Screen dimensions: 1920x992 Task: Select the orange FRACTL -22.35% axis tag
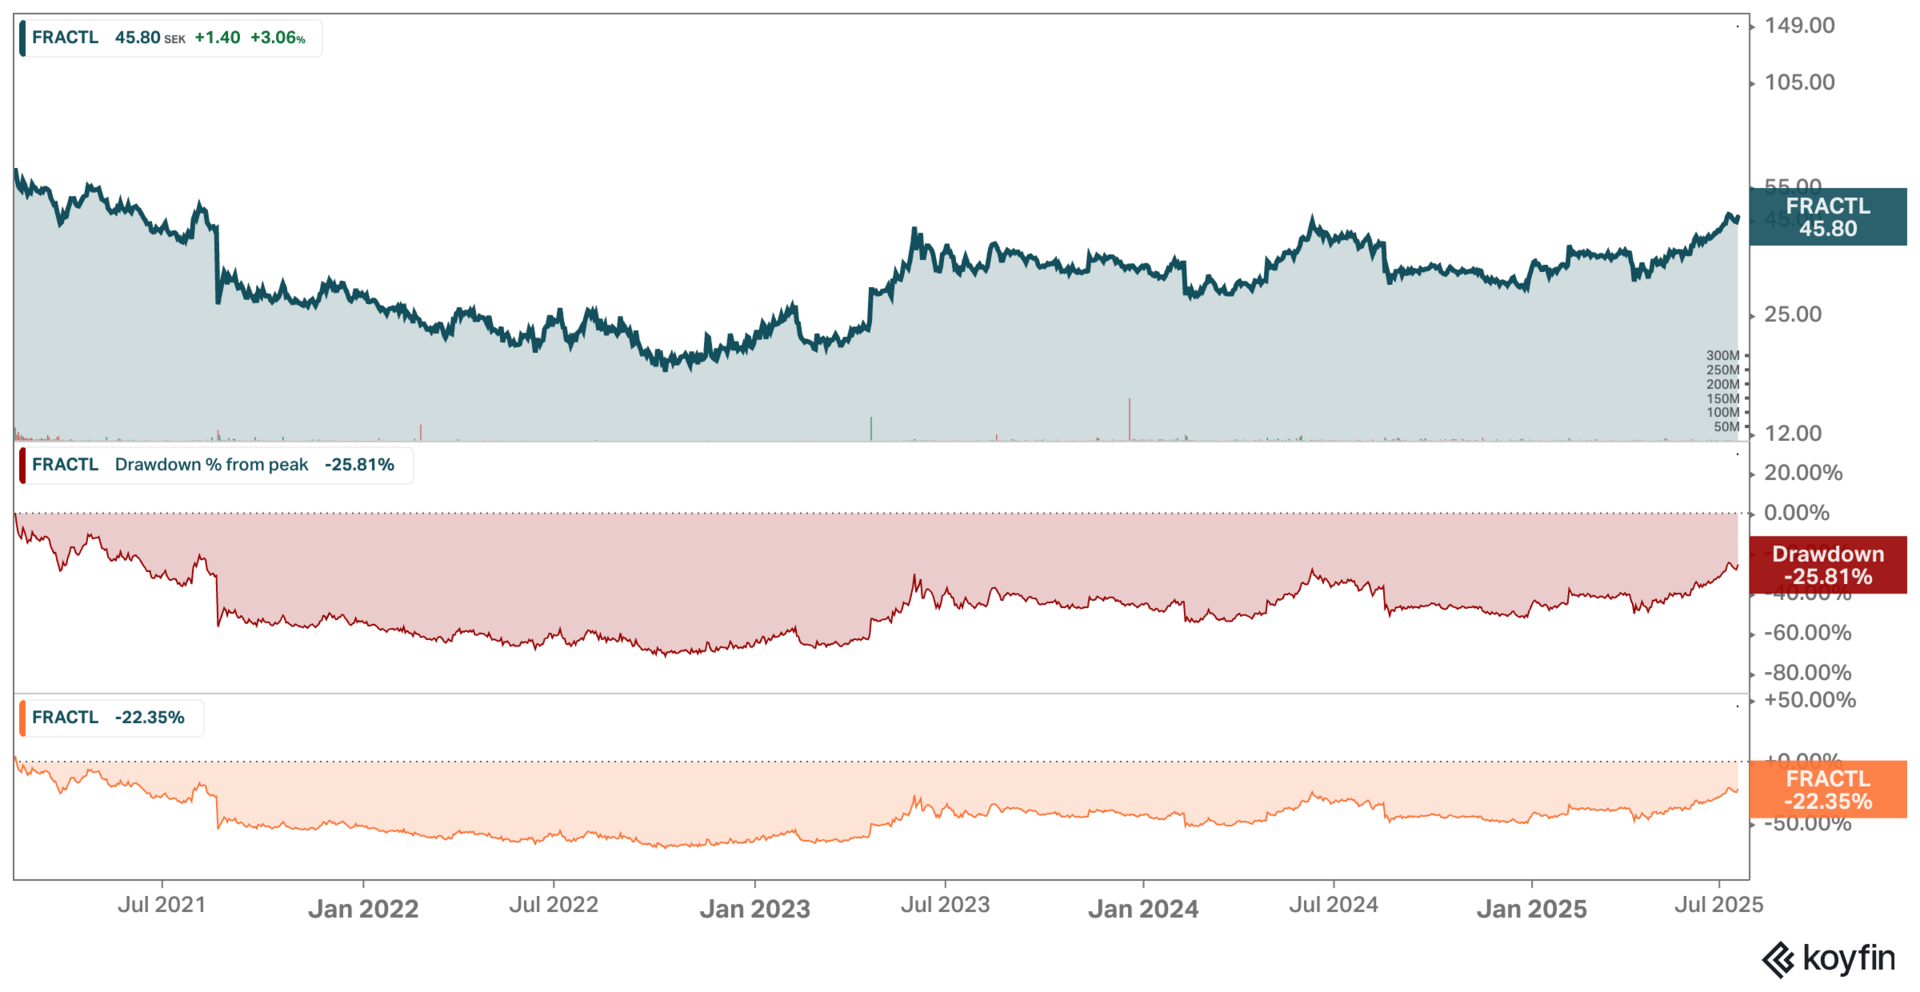(x=1828, y=790)
